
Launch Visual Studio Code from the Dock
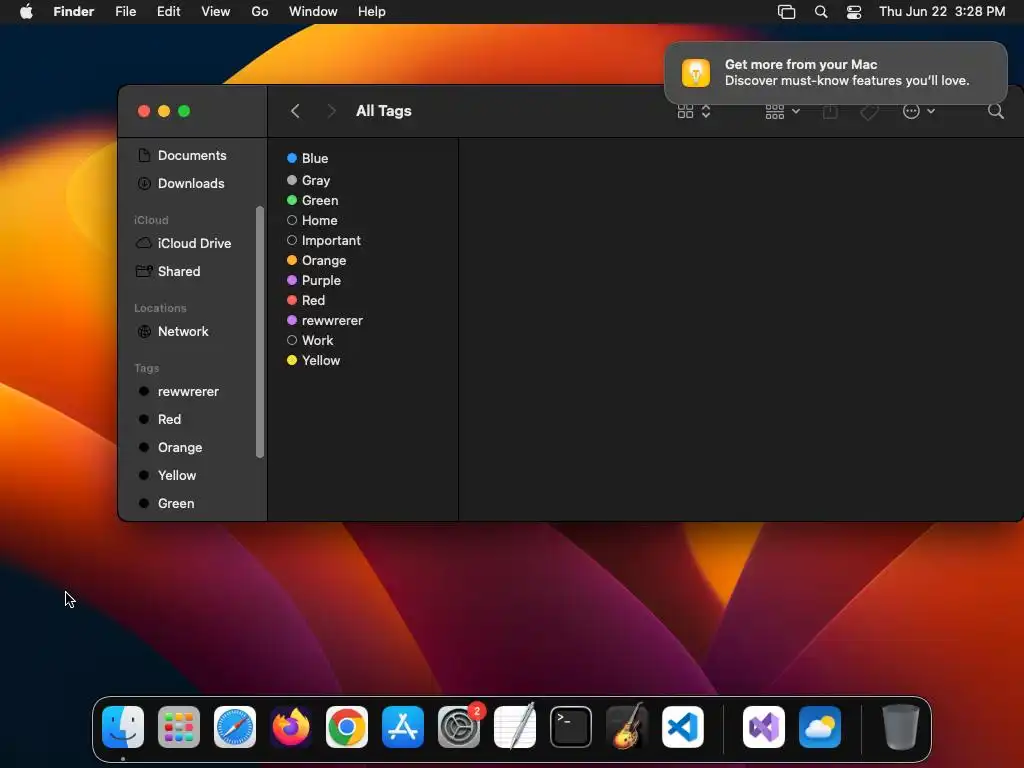point(683,727)
